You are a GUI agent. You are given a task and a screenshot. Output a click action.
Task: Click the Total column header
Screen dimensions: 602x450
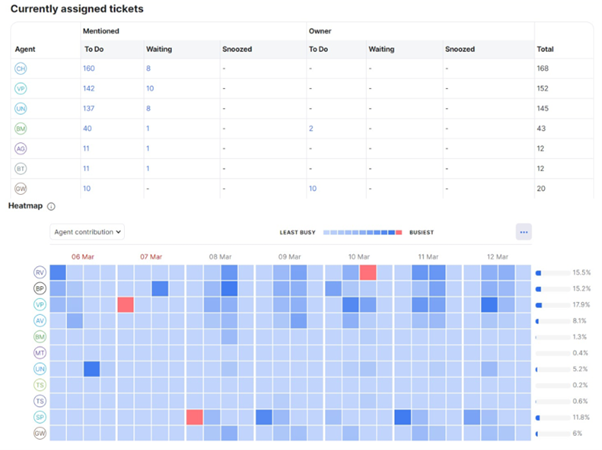click(x=545, y=49)
